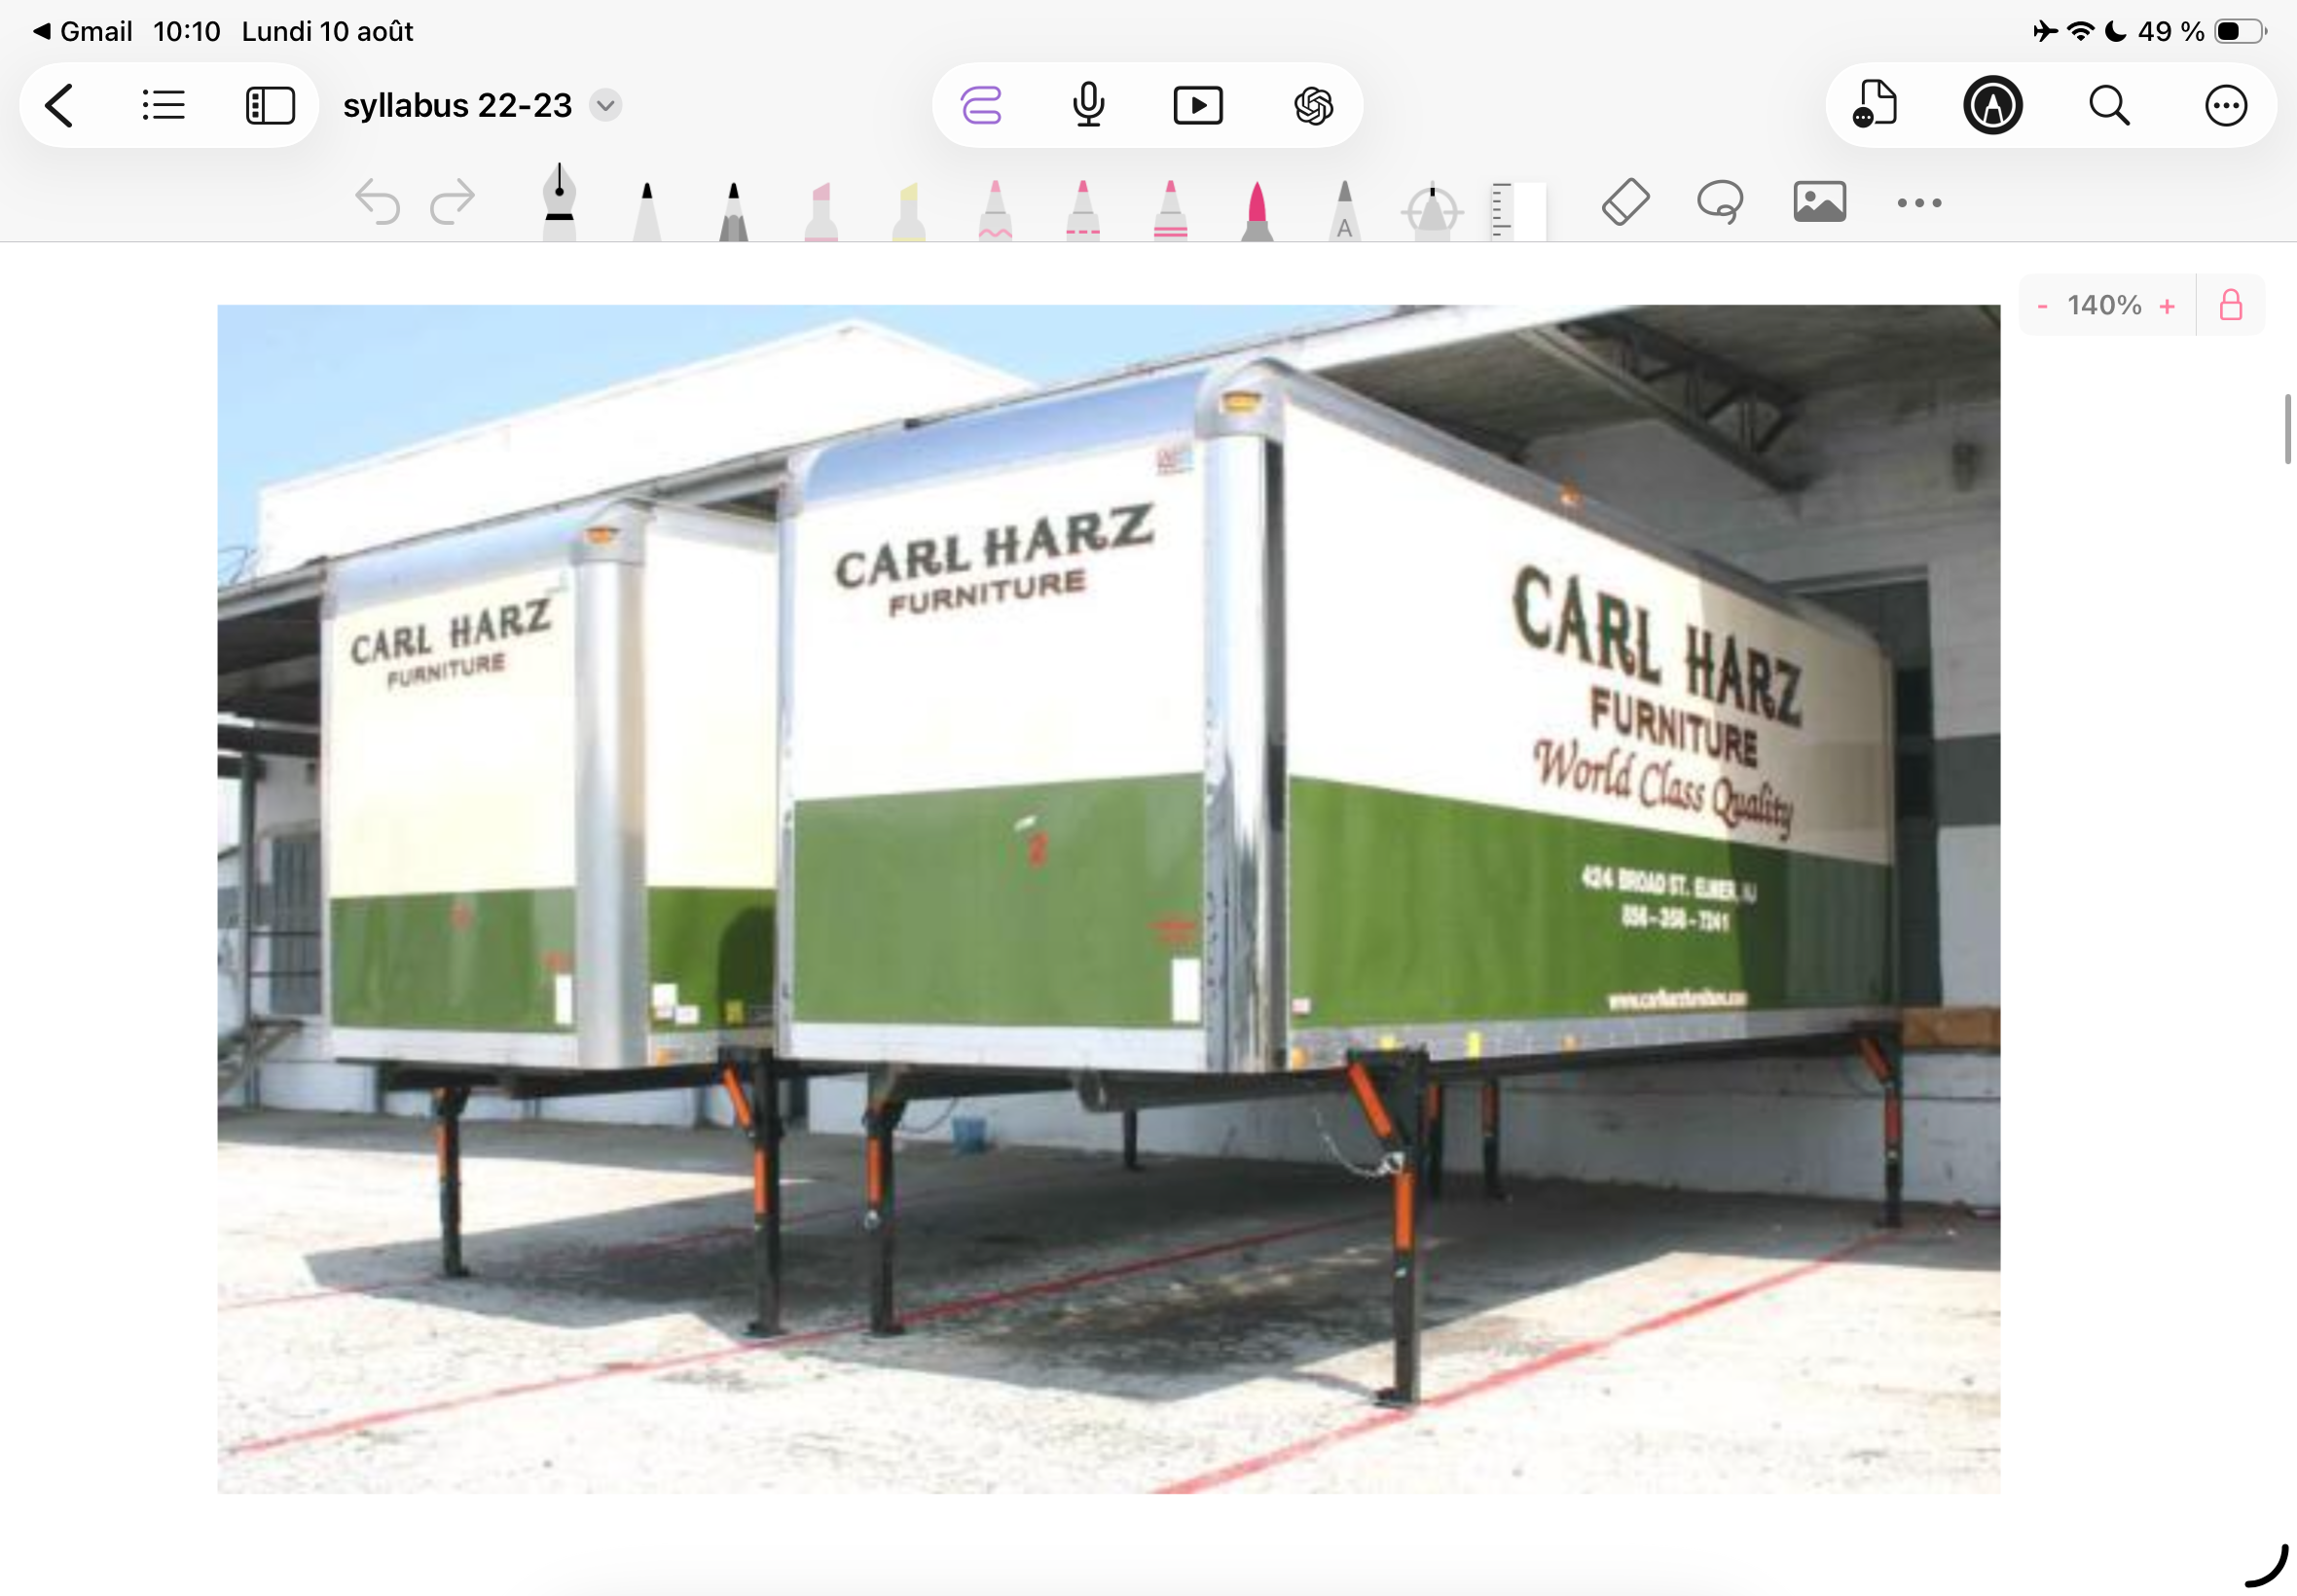Select the black fine-tip pen tool
Image resolution: width=2297 pixels, height=1596 pixels.
click(x=647, y=210)
